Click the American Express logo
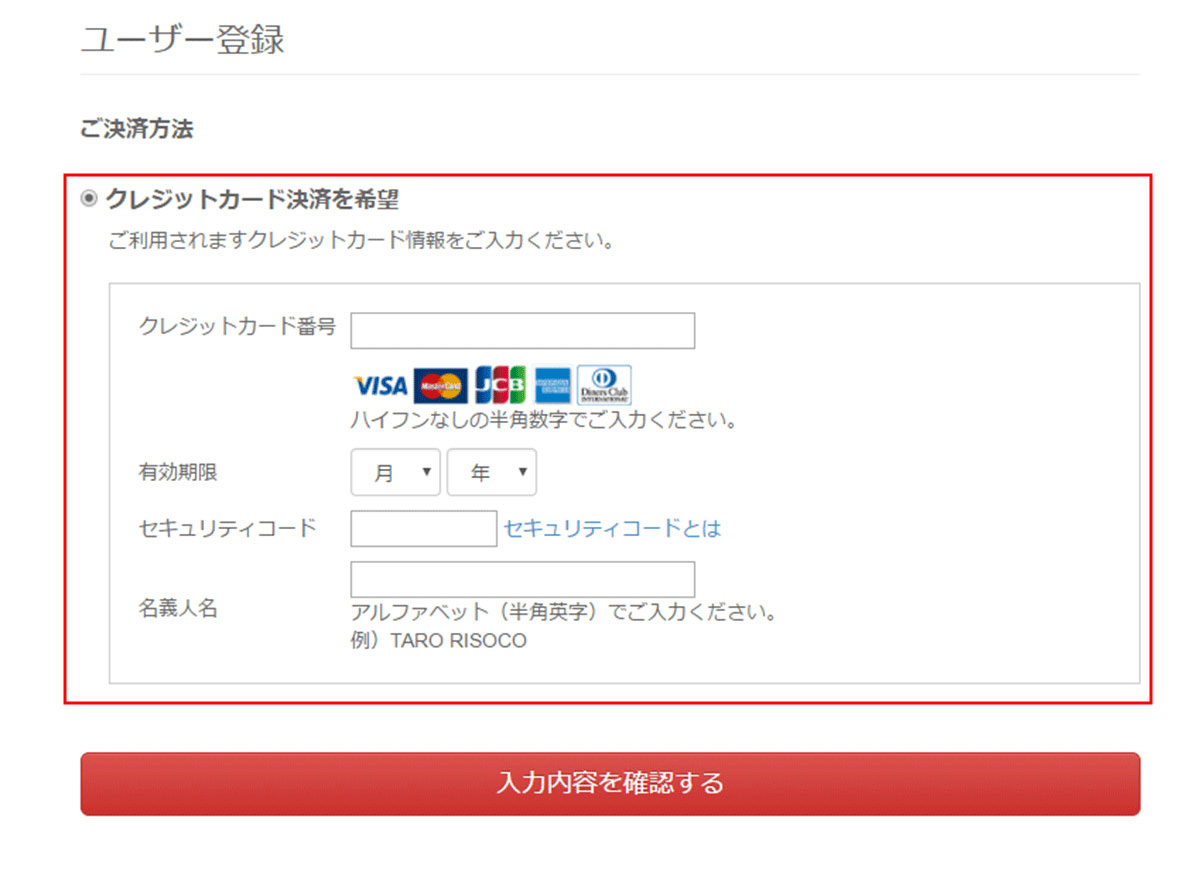 [552, 385]
